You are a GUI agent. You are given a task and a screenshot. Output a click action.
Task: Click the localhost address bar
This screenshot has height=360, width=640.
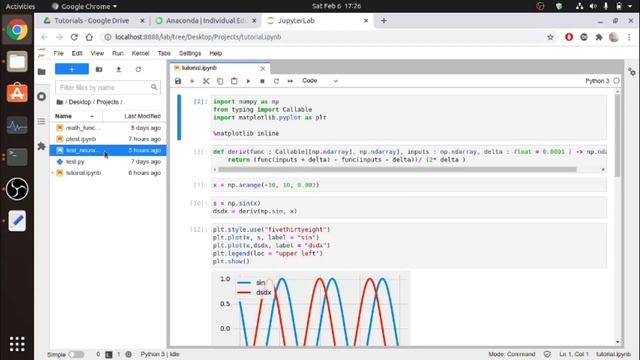(x=322, y=37)
